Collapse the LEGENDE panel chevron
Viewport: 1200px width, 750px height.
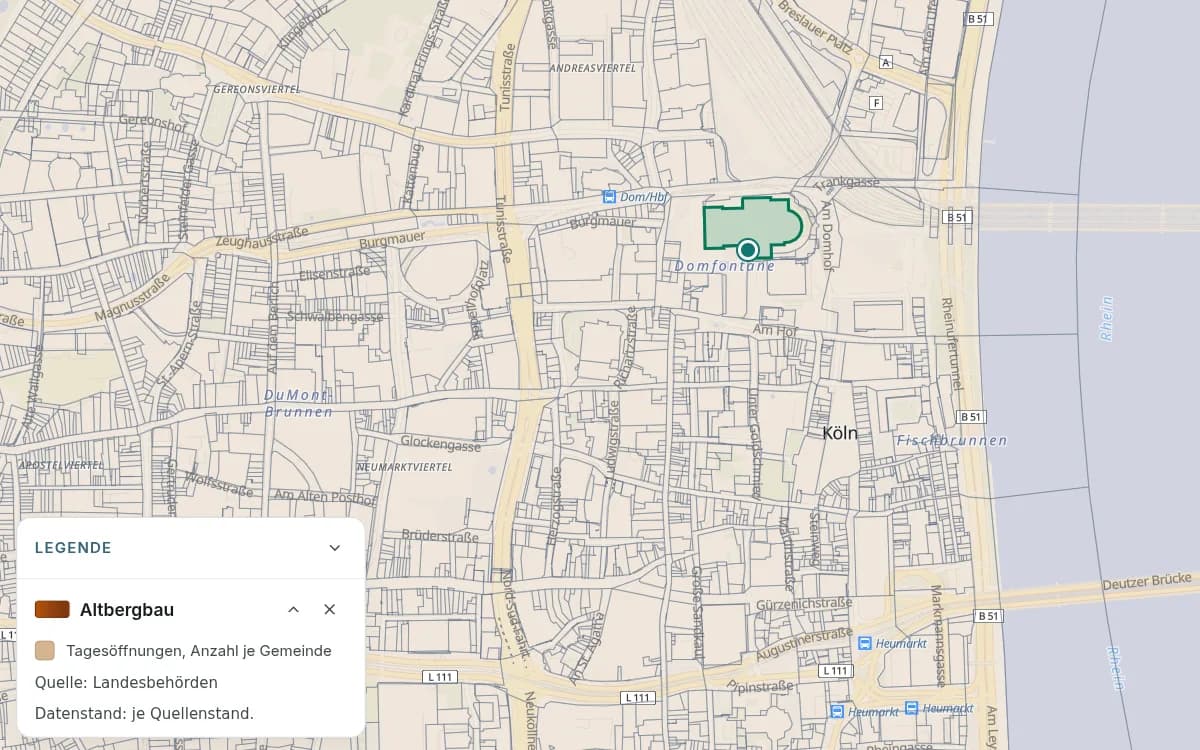pyautogui.click(x=335, y=548)
